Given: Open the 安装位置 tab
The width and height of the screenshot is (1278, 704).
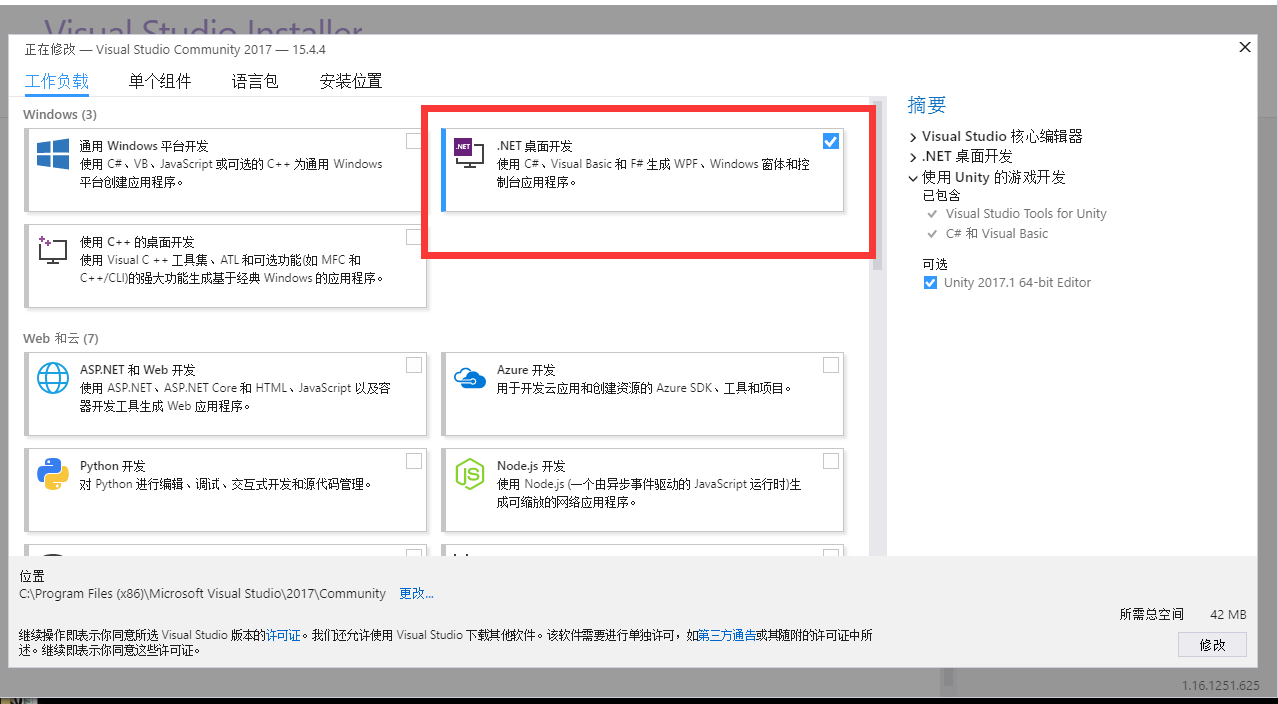Looking at the screenshot, I should tap(351, 82).
